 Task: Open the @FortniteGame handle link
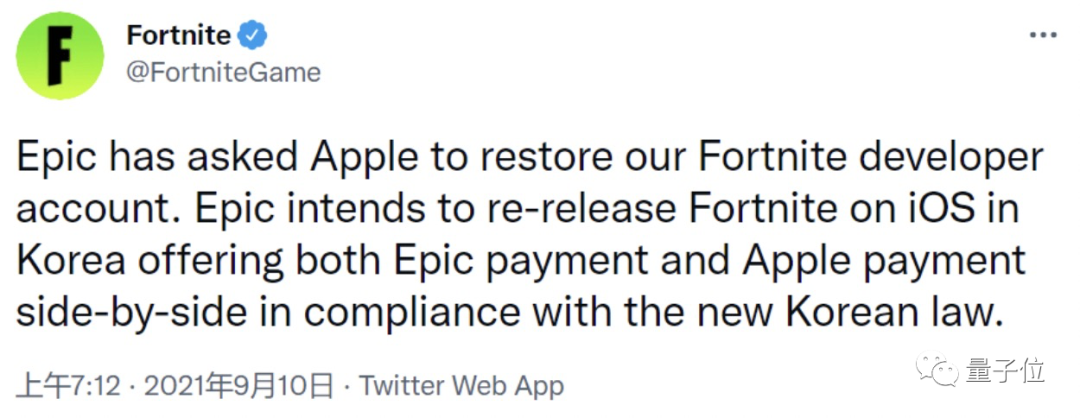tap(223, 72)
